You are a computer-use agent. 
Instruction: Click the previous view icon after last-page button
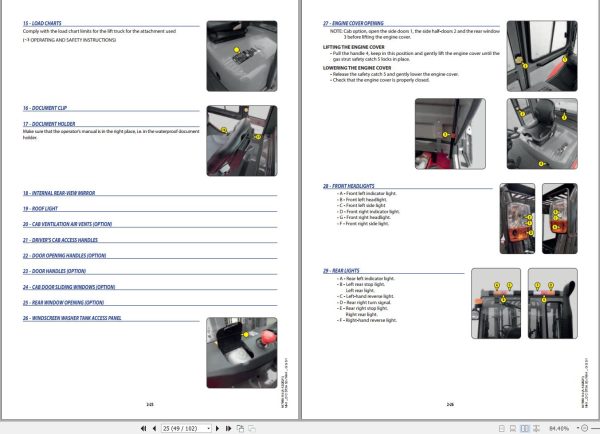240,428
